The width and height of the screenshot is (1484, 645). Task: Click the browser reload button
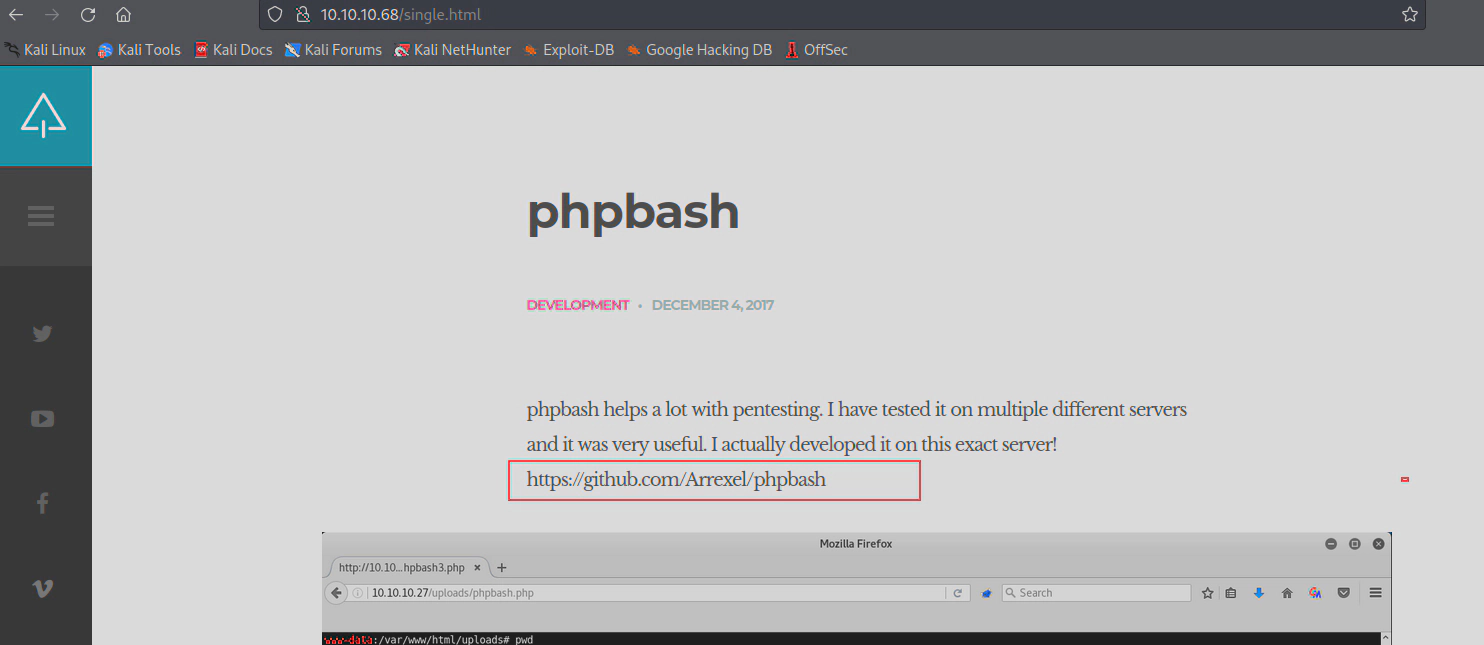pos(88,15)
